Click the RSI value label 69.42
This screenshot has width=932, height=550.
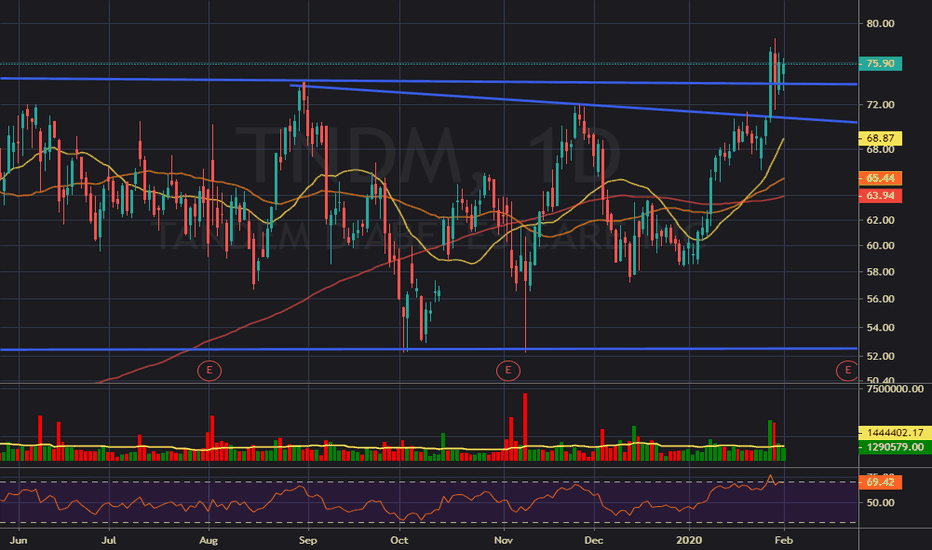[880, 482]
